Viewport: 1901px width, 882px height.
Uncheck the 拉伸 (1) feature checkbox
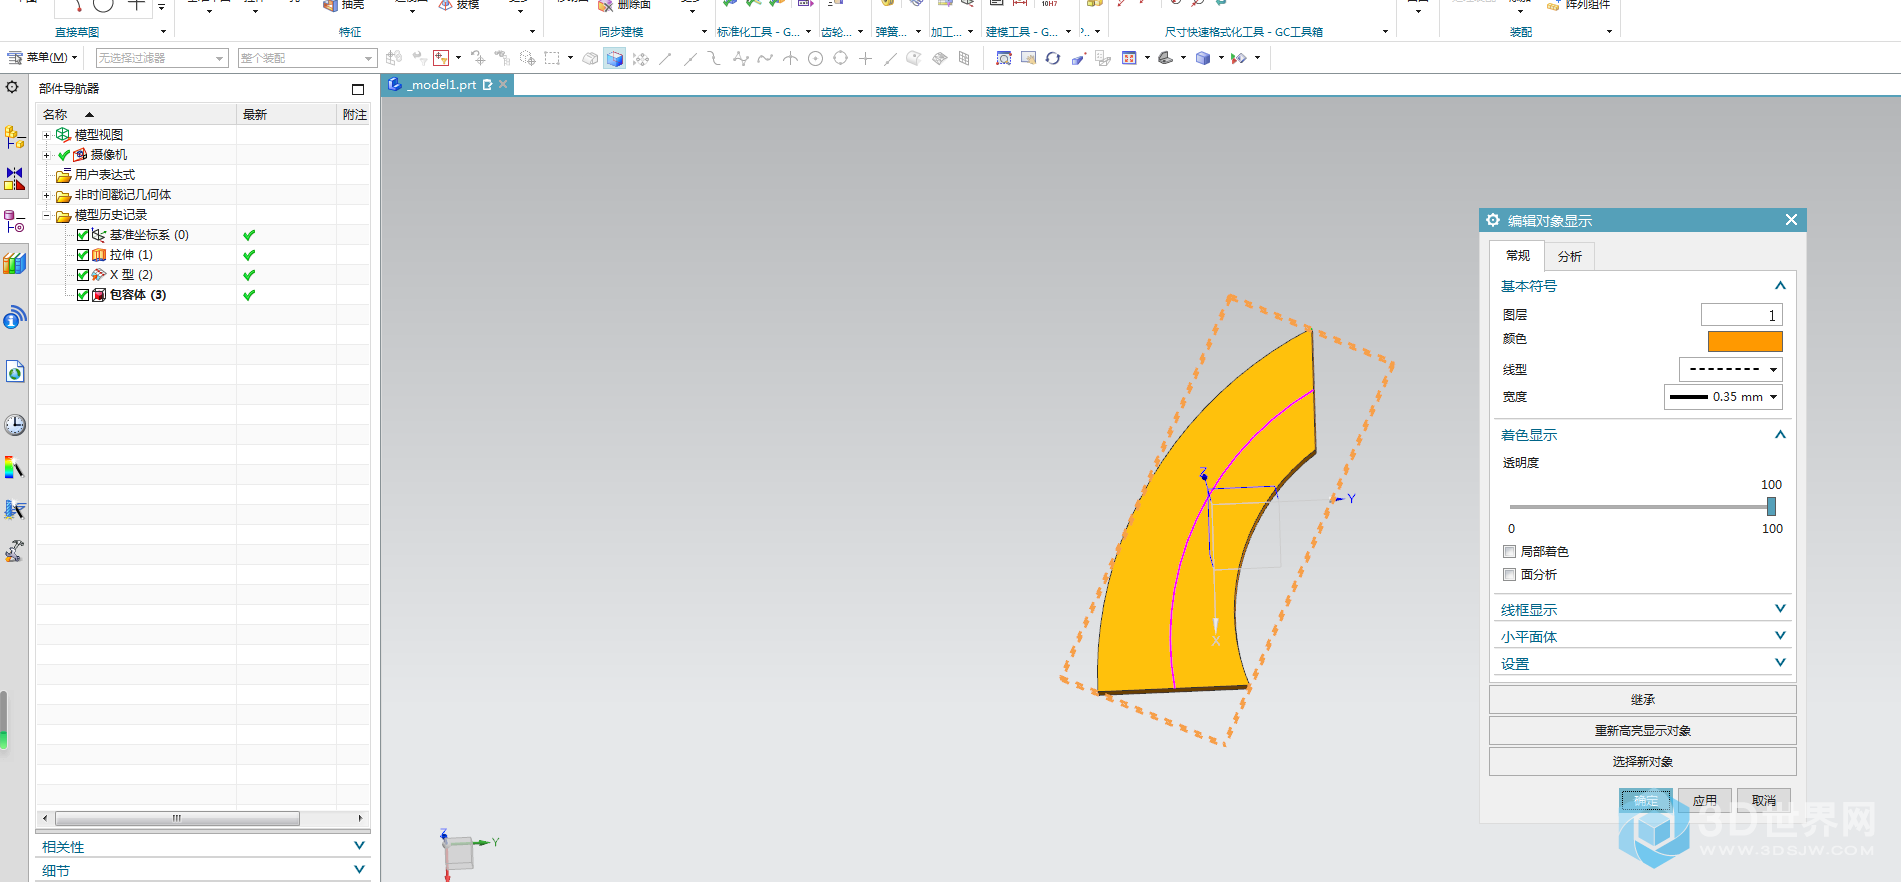(83, 255)
